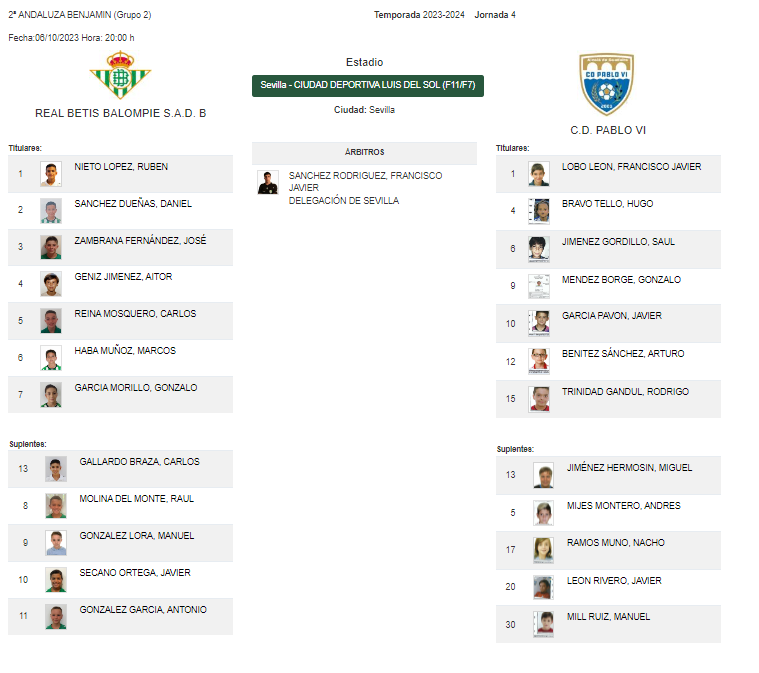This screenshot has width=759, height=673.
Task: Click photo of Trinidad Gandul, Rodrigo
Action: tap(539, 399)
